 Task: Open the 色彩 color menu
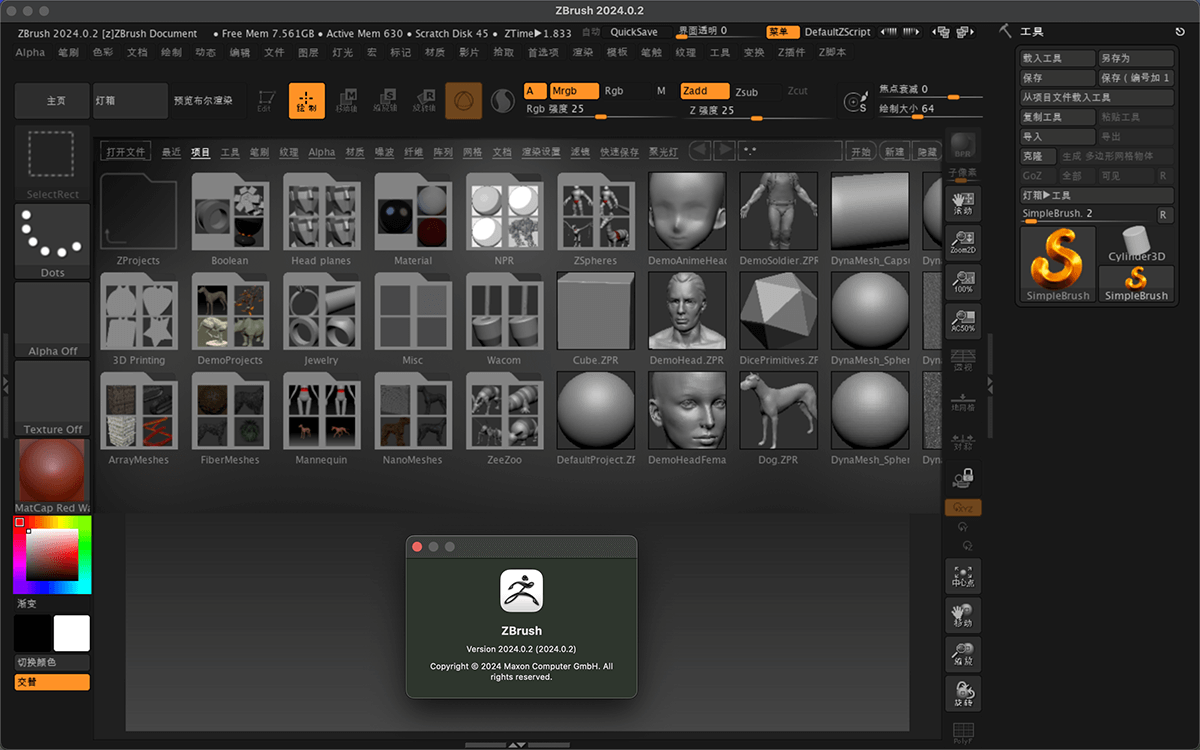tap(103, 52)
